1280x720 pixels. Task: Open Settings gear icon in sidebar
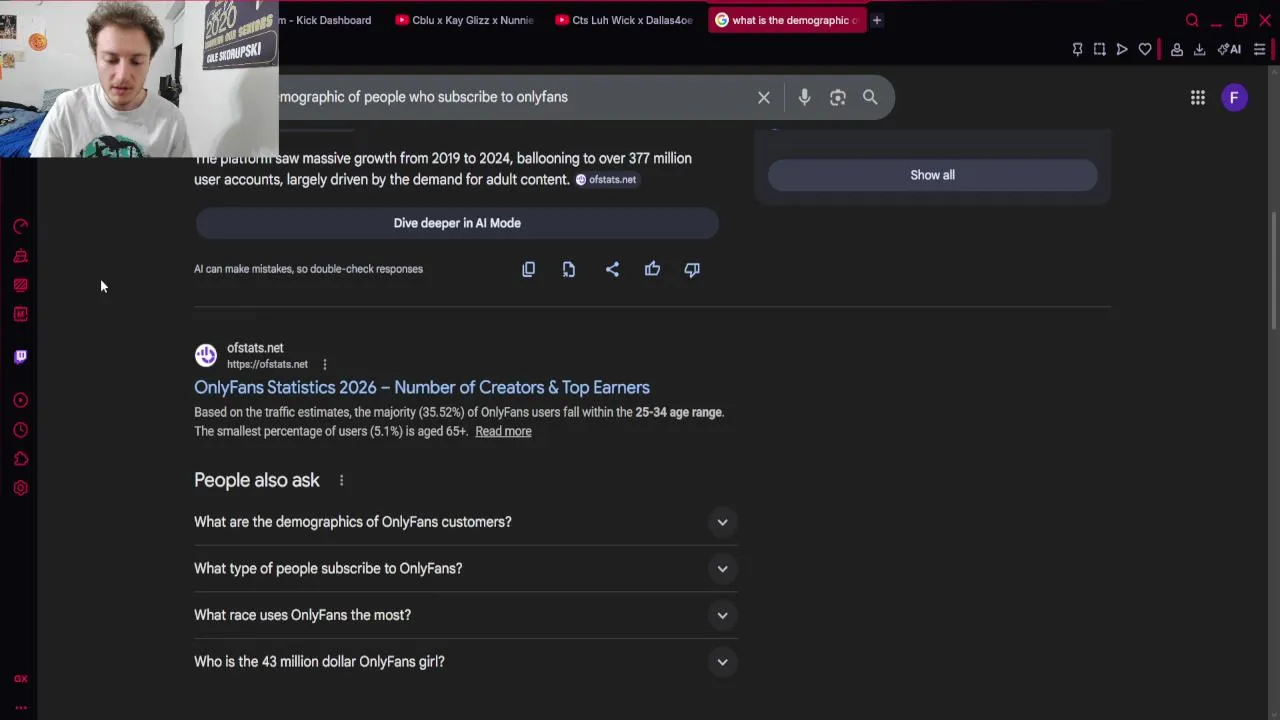click(20, 488)
